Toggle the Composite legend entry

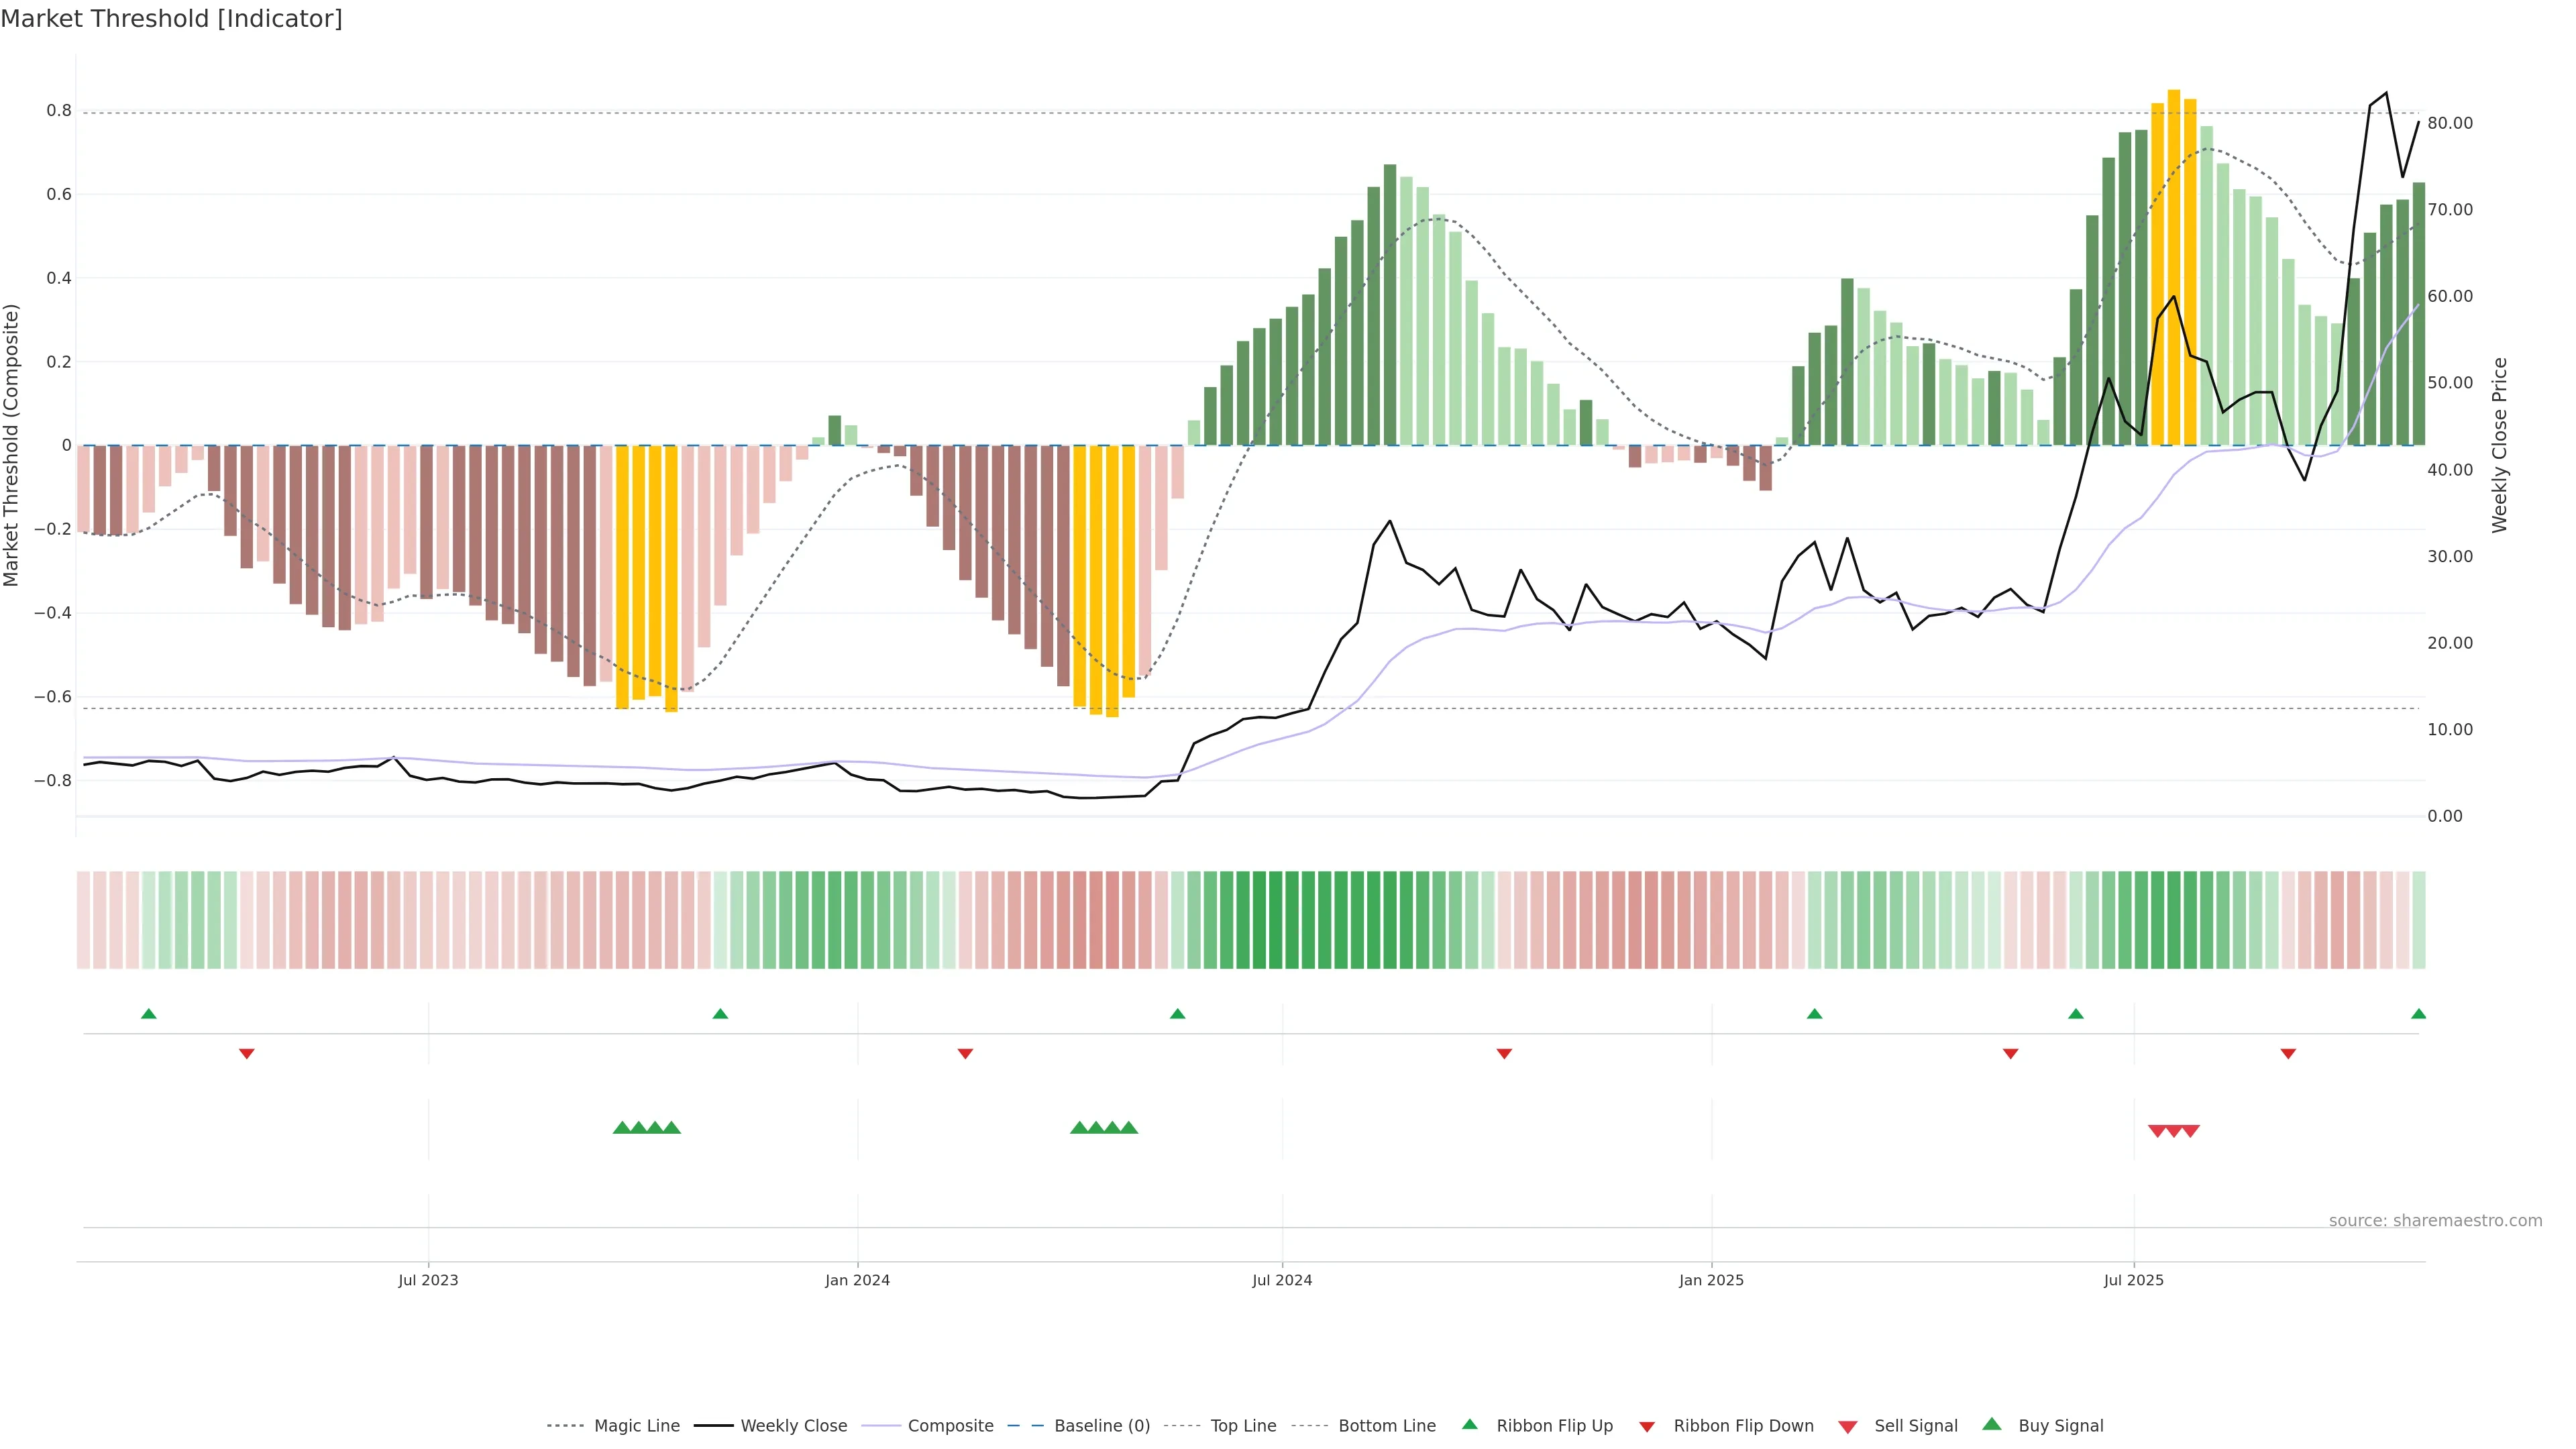(950, 1426)
